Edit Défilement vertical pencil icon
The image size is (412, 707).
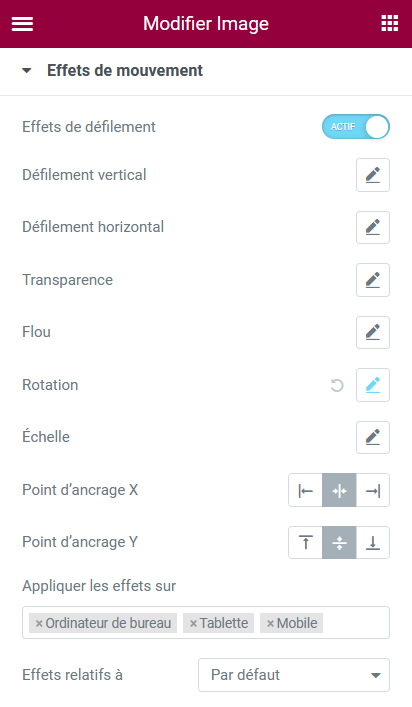373,175
